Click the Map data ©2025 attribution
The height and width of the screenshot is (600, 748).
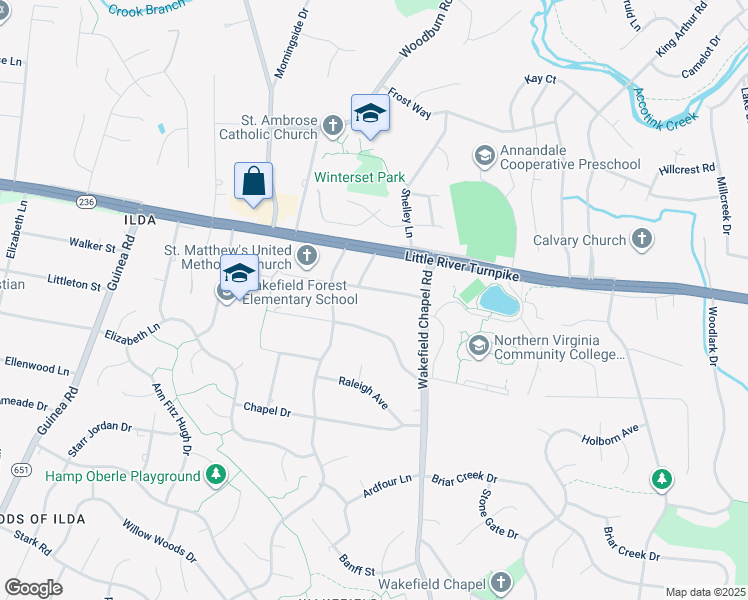705,592
